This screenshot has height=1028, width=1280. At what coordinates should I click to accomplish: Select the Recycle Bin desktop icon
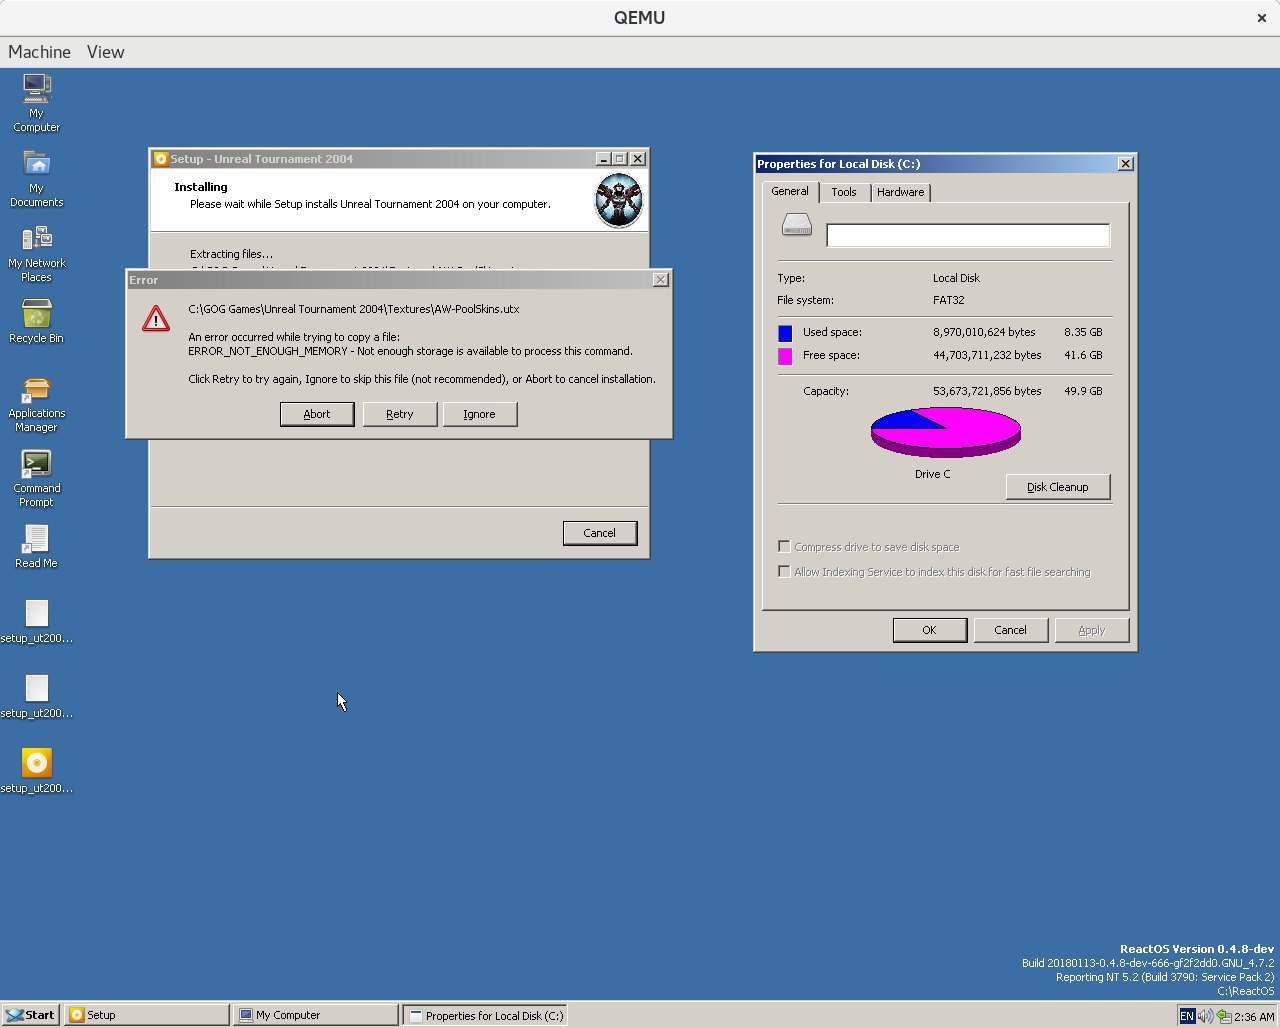[x=37, y=321]
